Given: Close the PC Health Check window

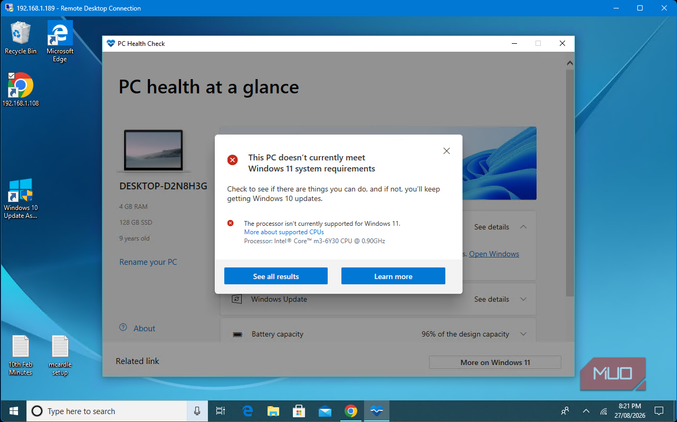Looking at the screenshot, I should 562,43.
